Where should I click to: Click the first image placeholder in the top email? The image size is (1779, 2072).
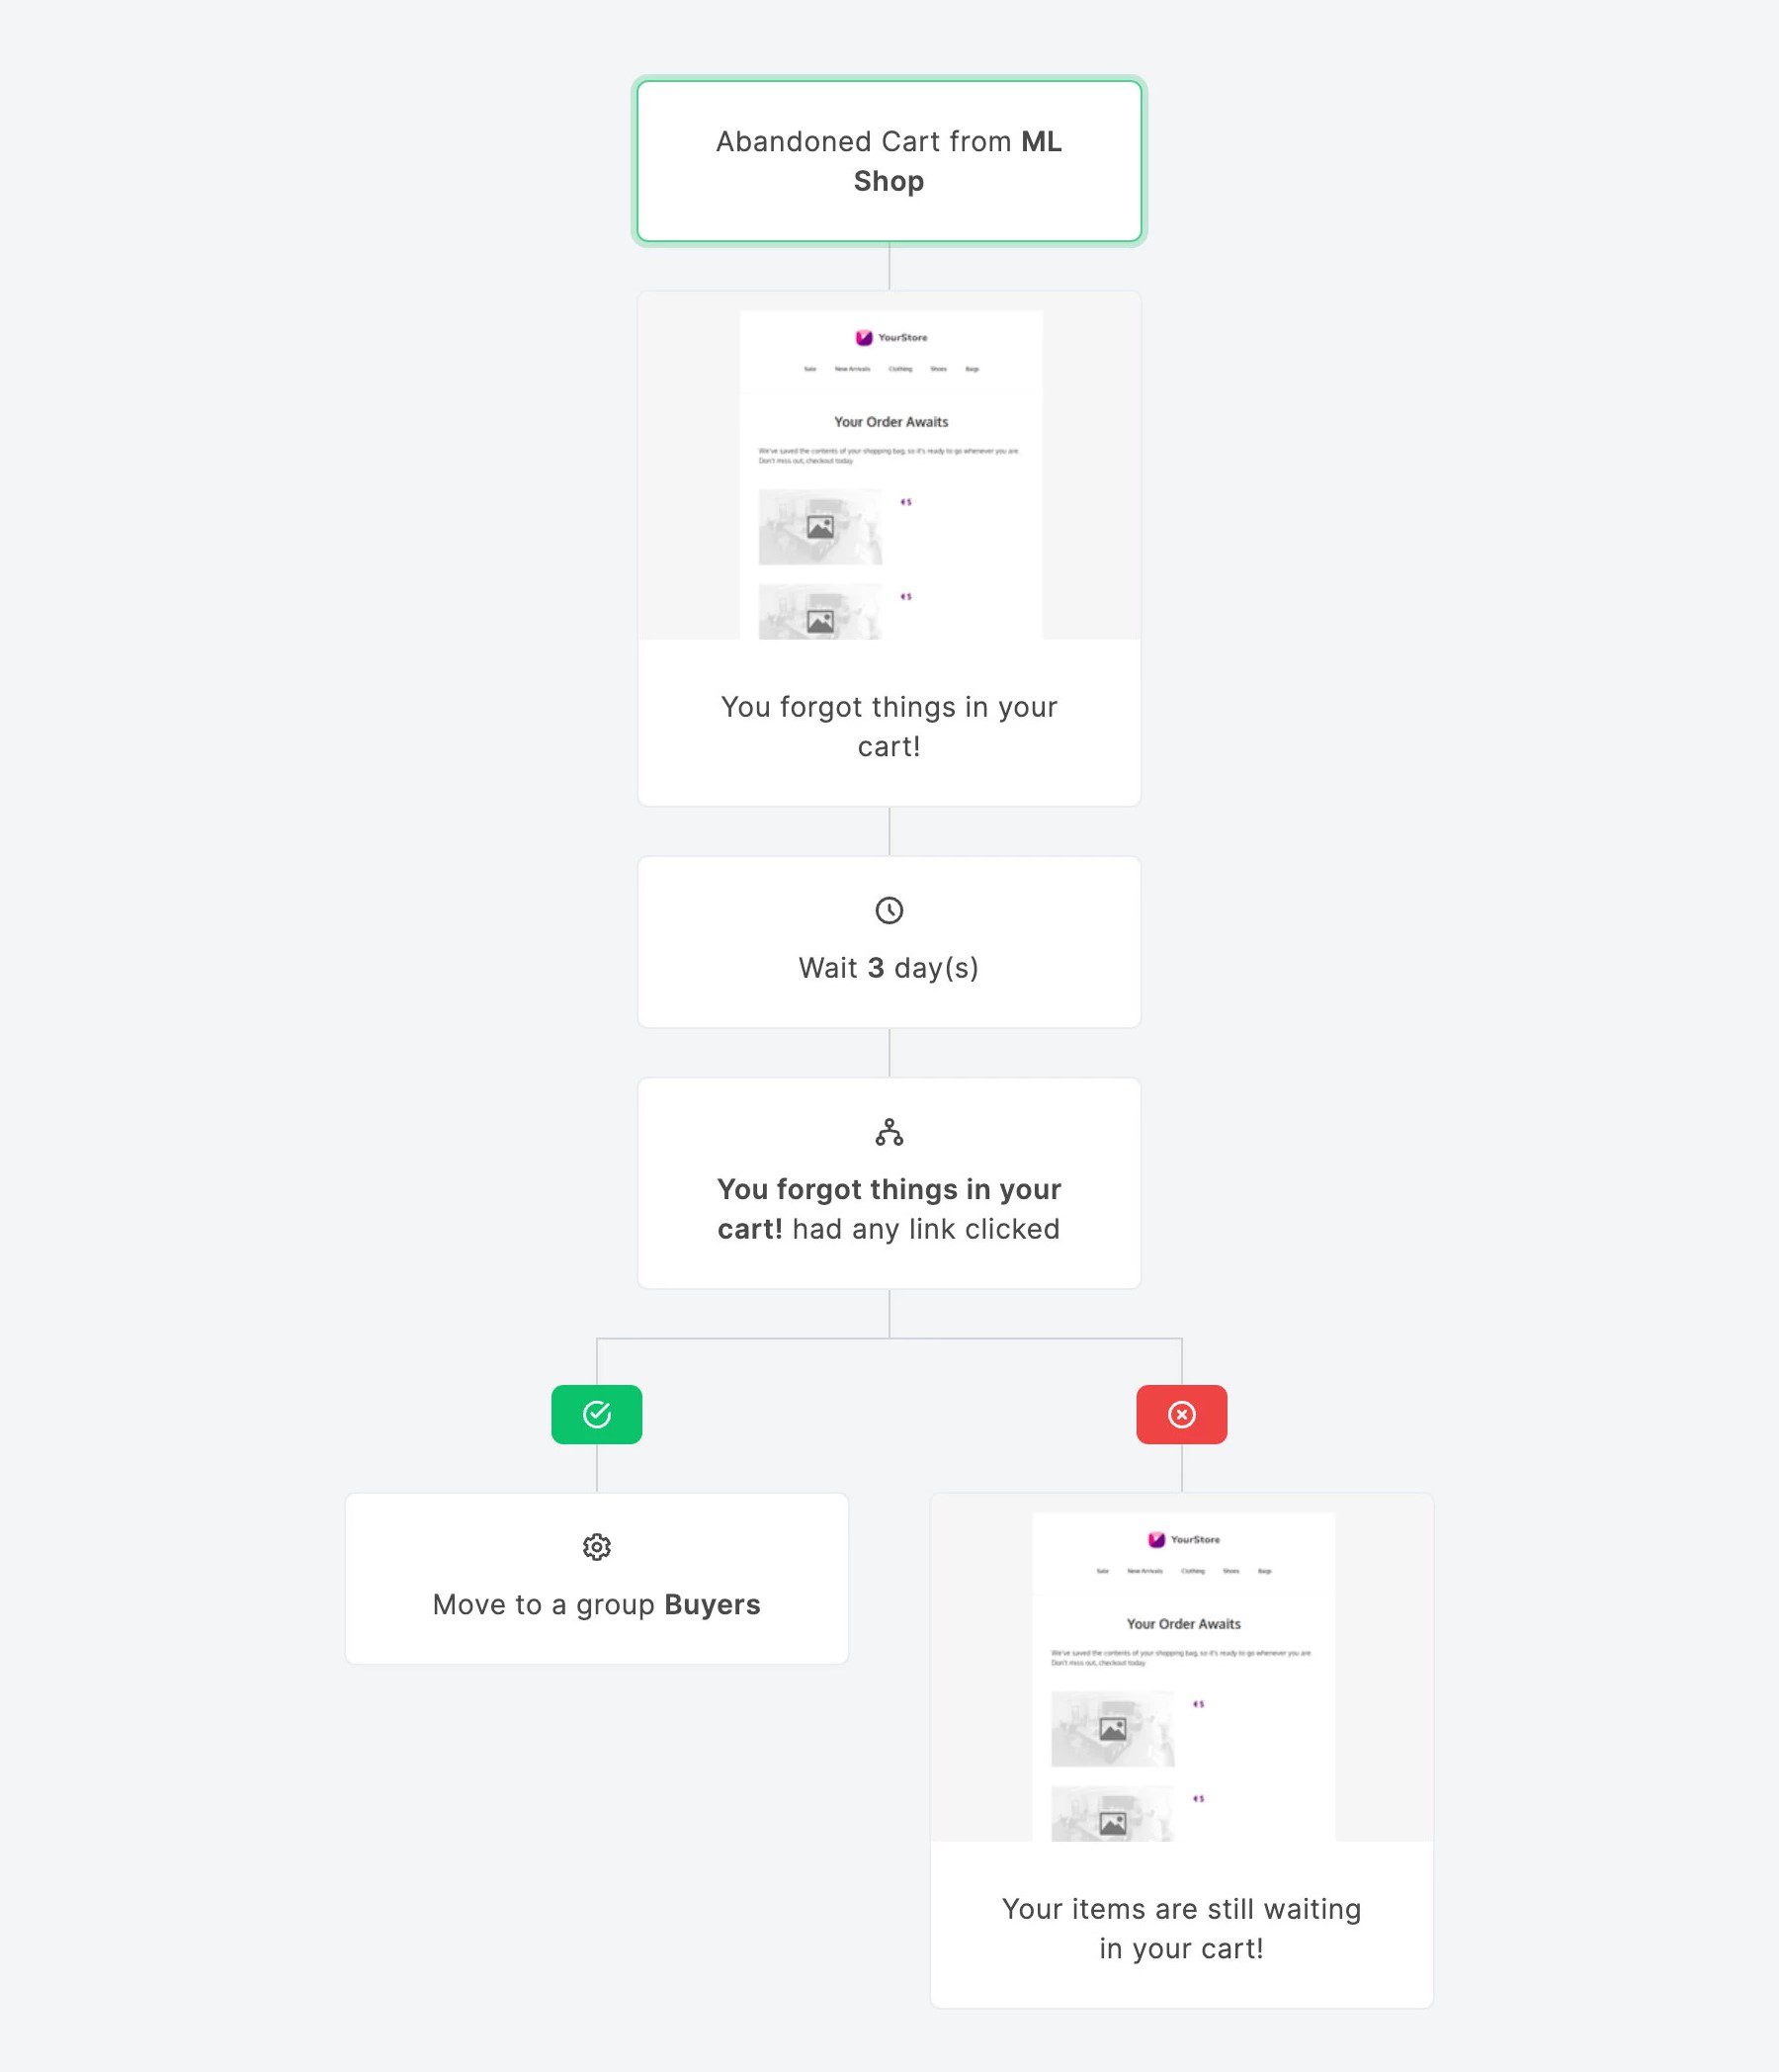point(820,526)
